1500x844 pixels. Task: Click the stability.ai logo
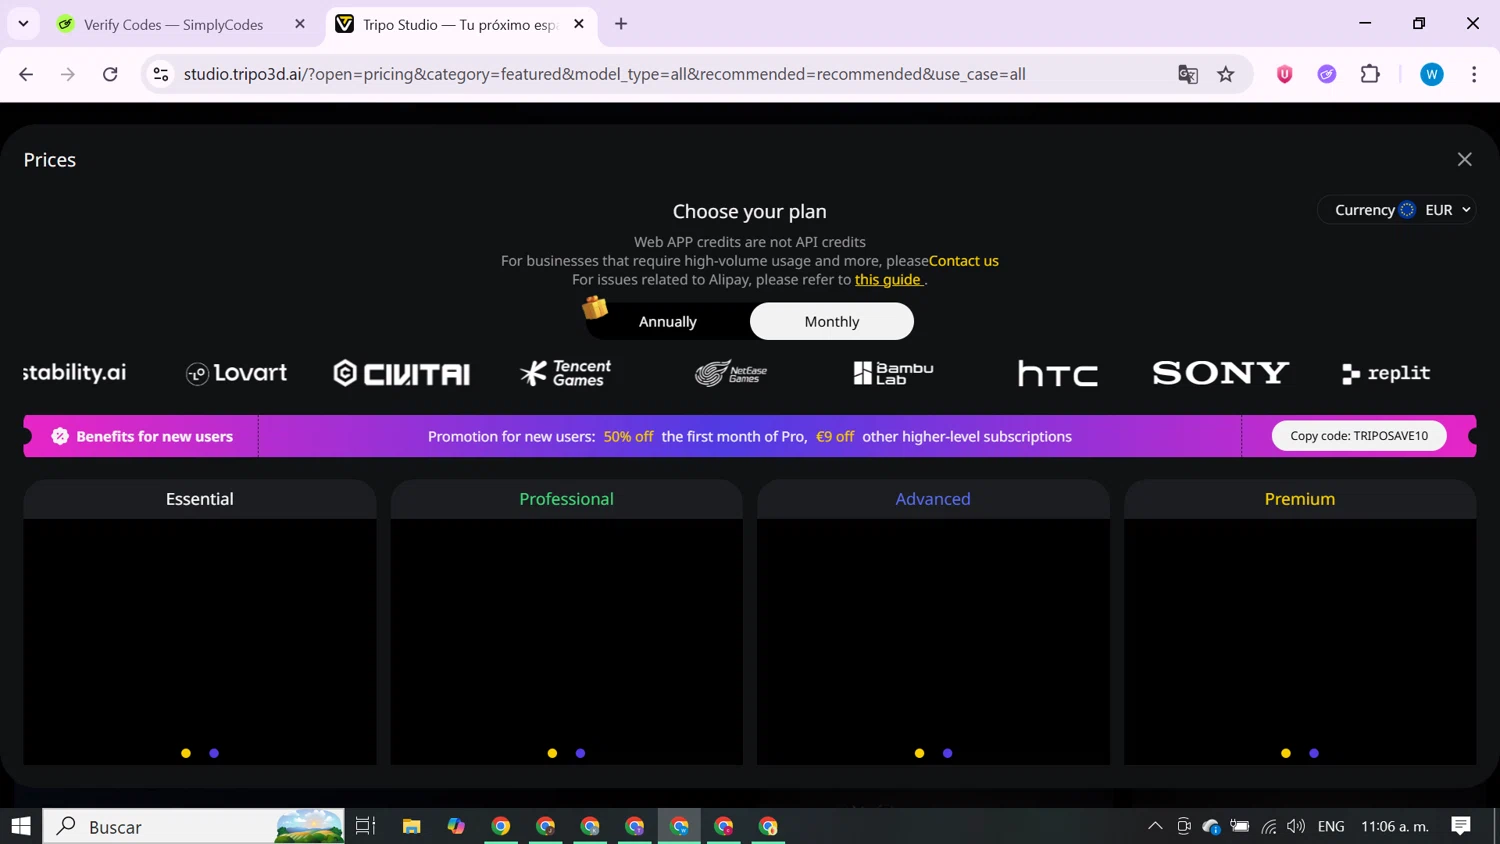pyautogui.click(x=75, y=373)
